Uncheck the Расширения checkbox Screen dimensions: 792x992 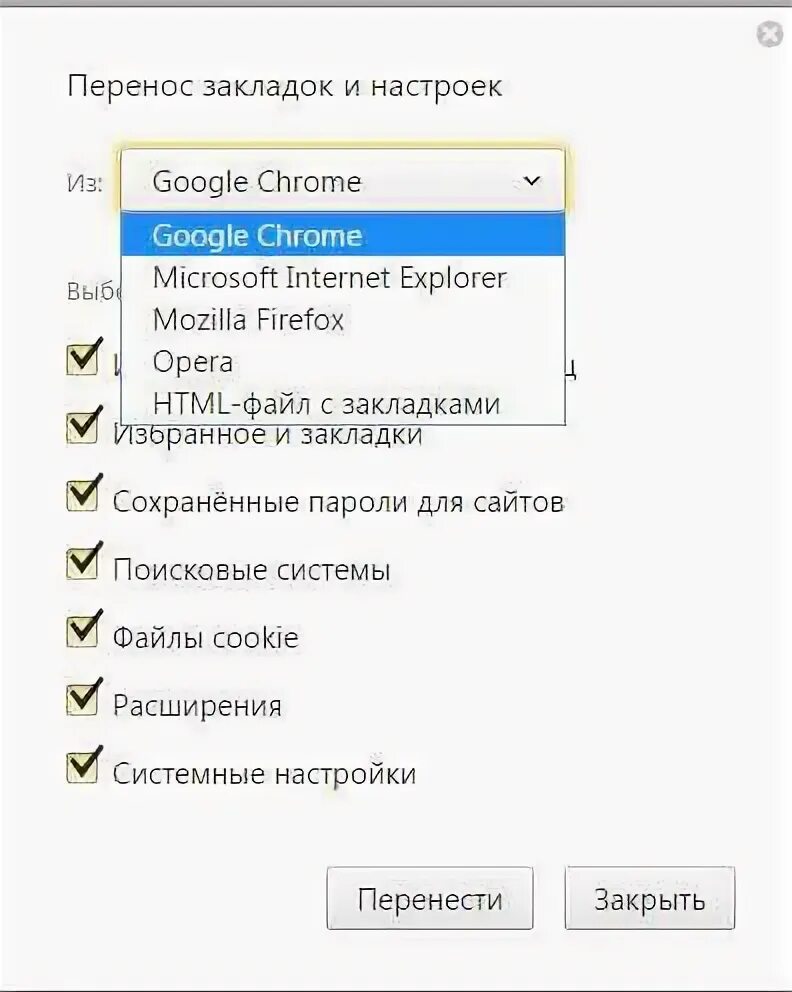(x=82, y=699)
